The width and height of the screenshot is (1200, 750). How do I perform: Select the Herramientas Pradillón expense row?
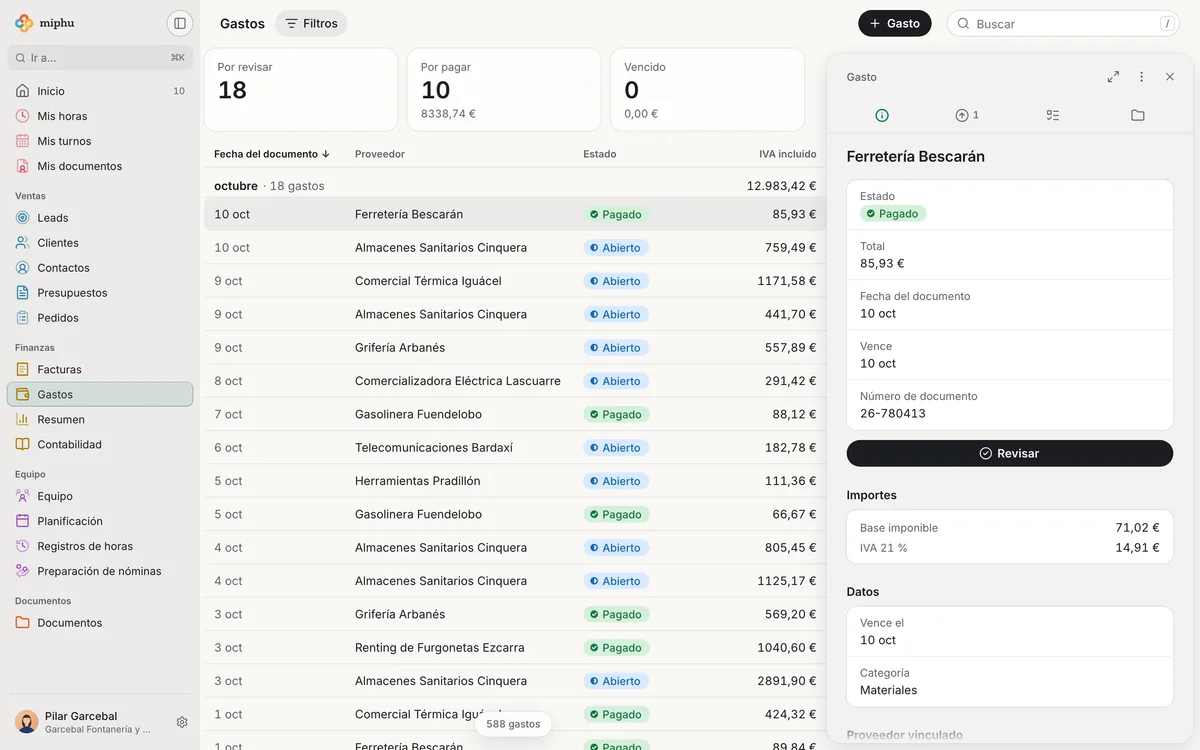tap(515, 481)
